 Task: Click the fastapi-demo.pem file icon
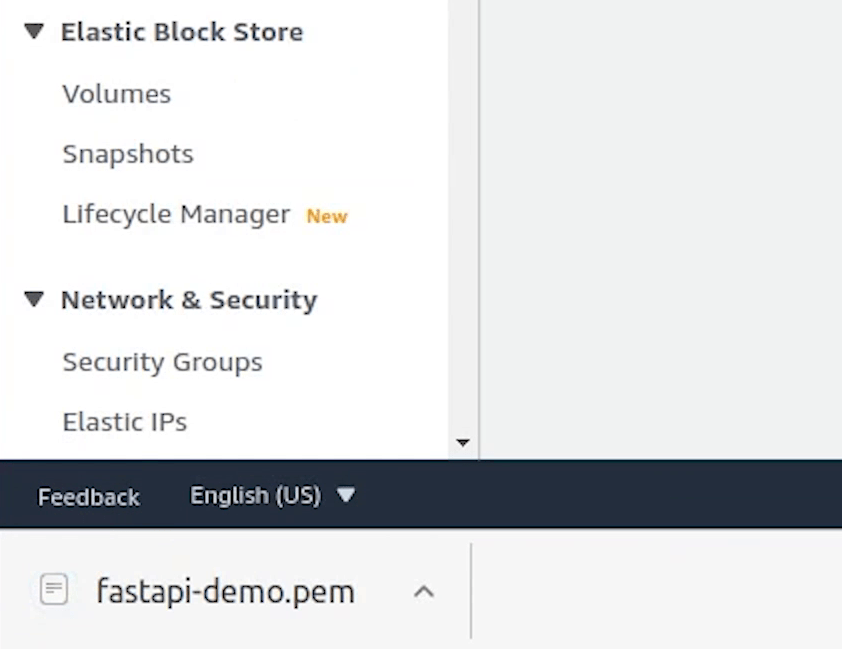[54, 590]
